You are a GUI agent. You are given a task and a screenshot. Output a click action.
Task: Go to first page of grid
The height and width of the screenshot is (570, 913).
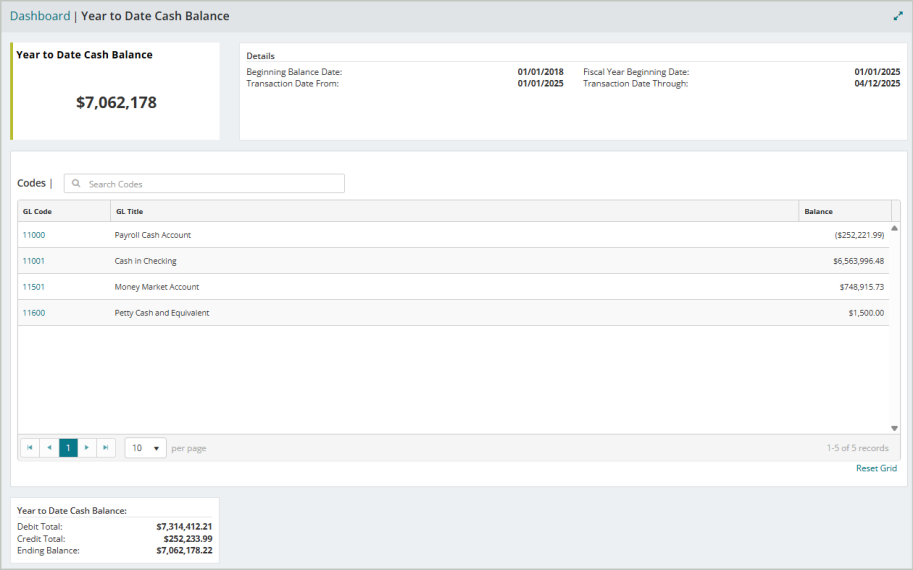click(x=29, y=448)
